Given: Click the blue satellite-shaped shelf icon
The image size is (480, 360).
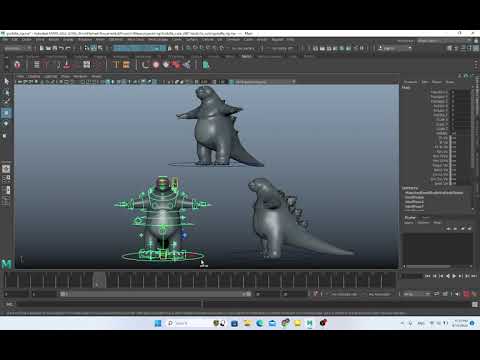Looking at the screenshot, I should click(x=187, y=65).
